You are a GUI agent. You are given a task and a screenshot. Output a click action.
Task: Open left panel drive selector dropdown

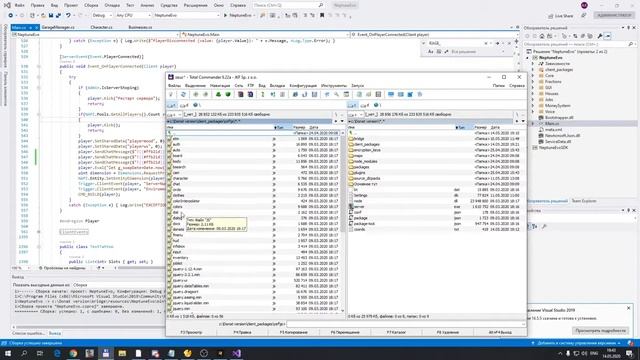(174, 115)
